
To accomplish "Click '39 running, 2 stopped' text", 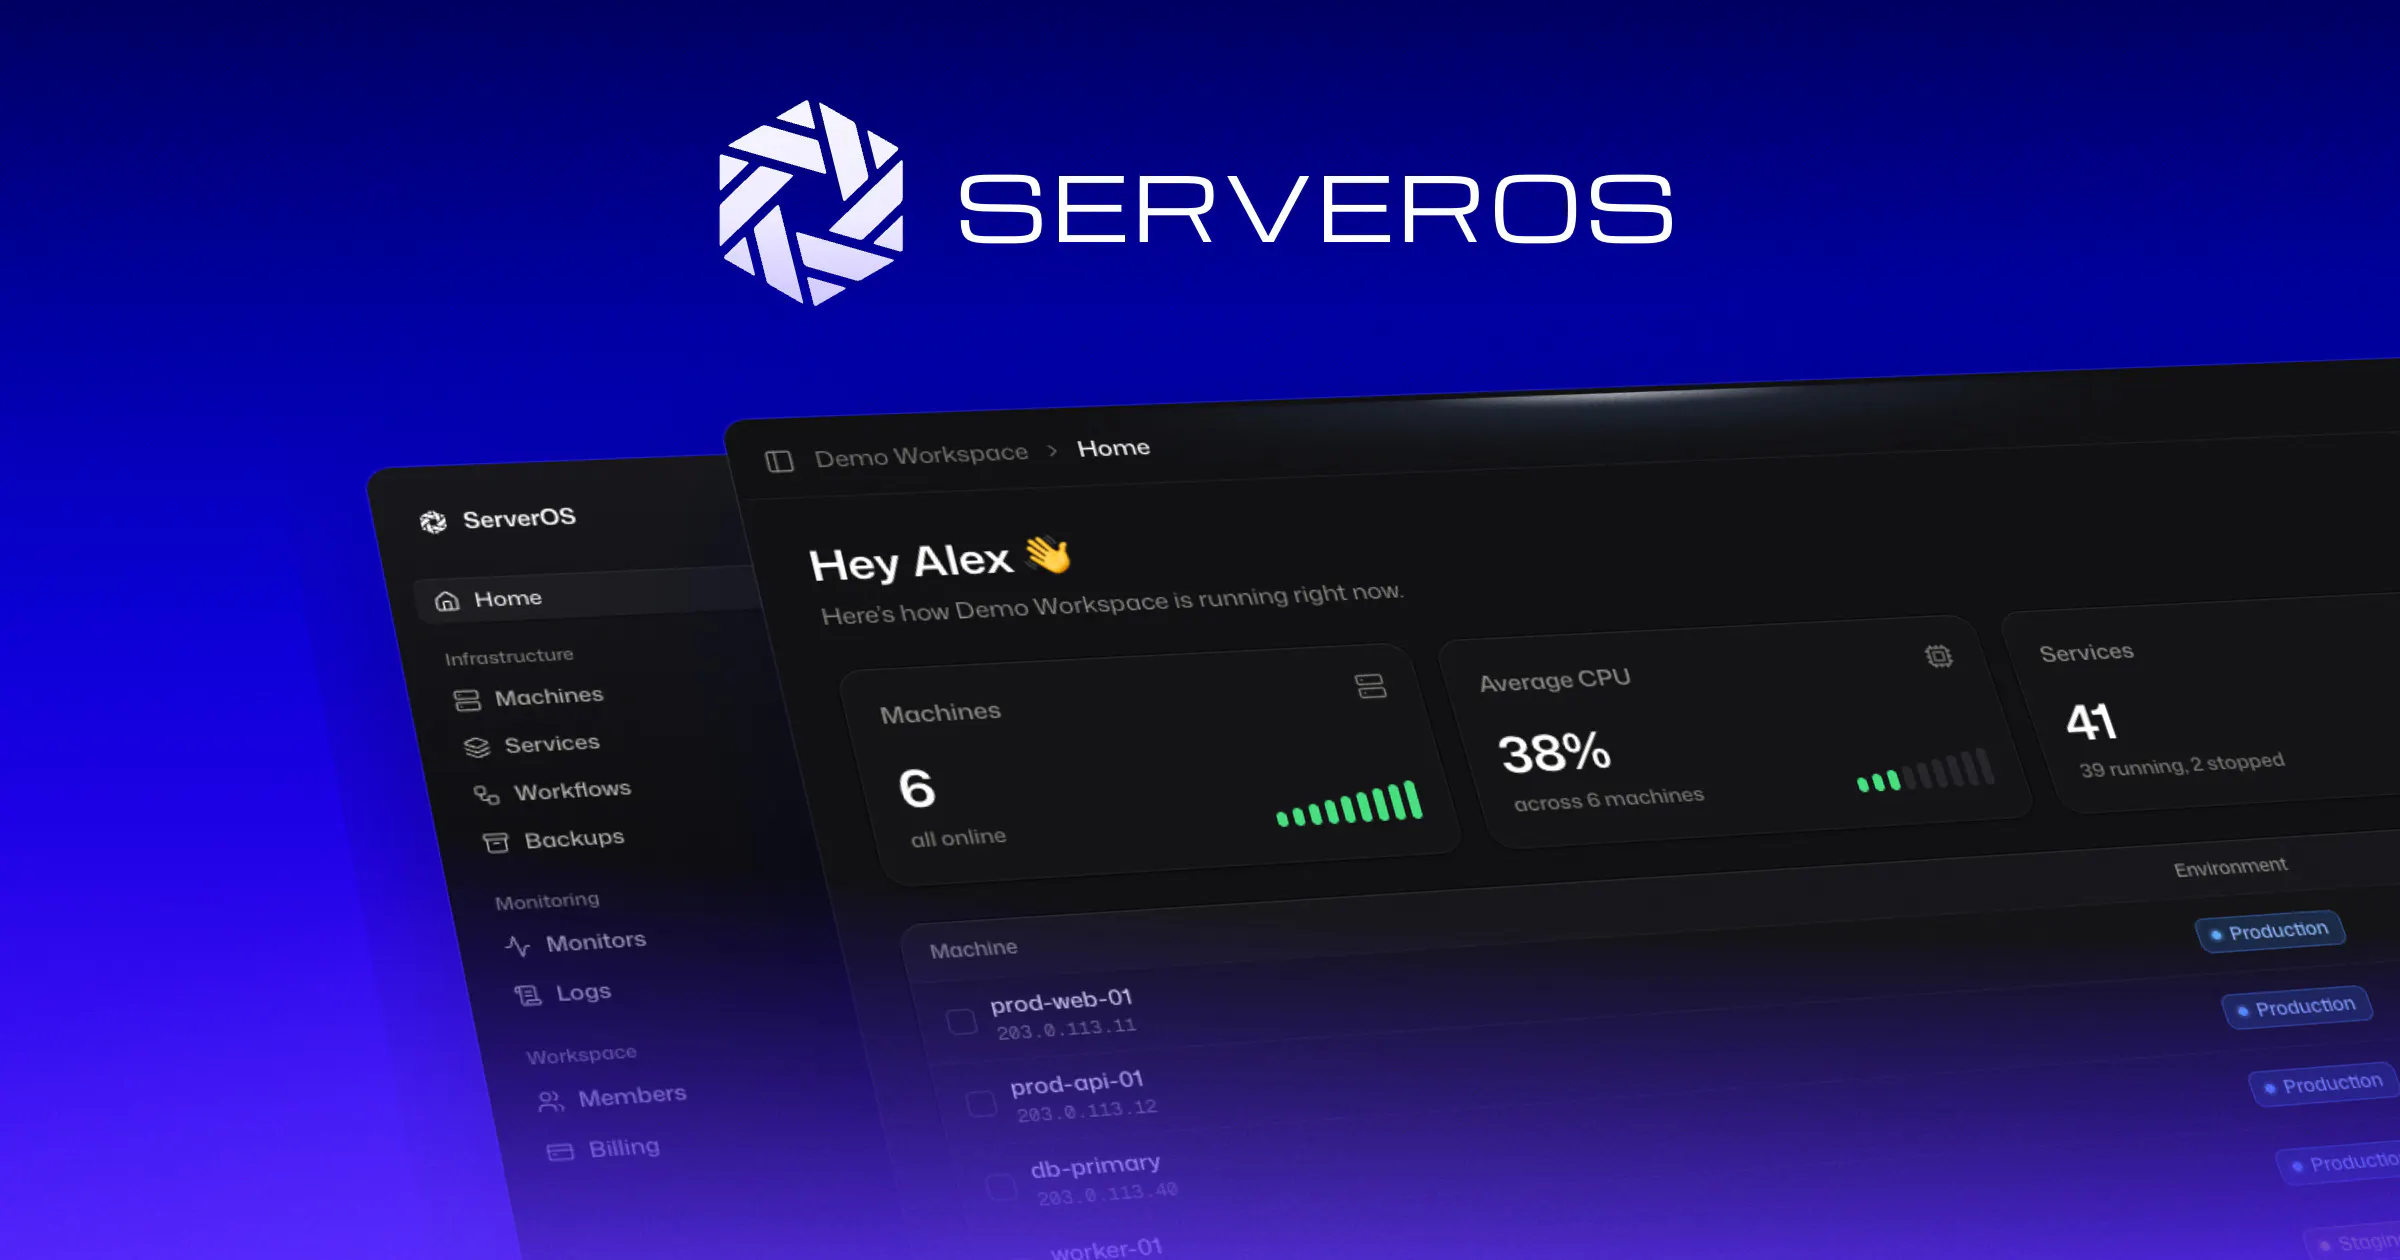I will 2182,765.
